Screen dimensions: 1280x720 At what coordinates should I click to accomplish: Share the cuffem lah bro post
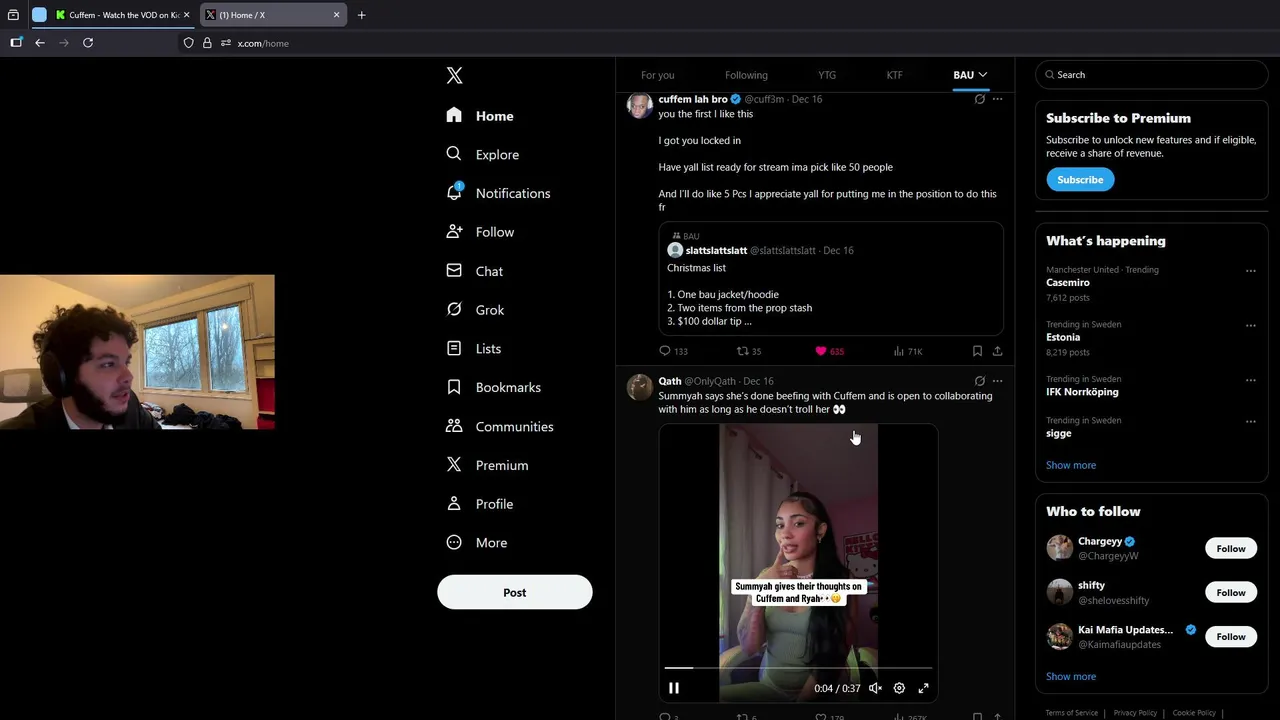[997, 351]
